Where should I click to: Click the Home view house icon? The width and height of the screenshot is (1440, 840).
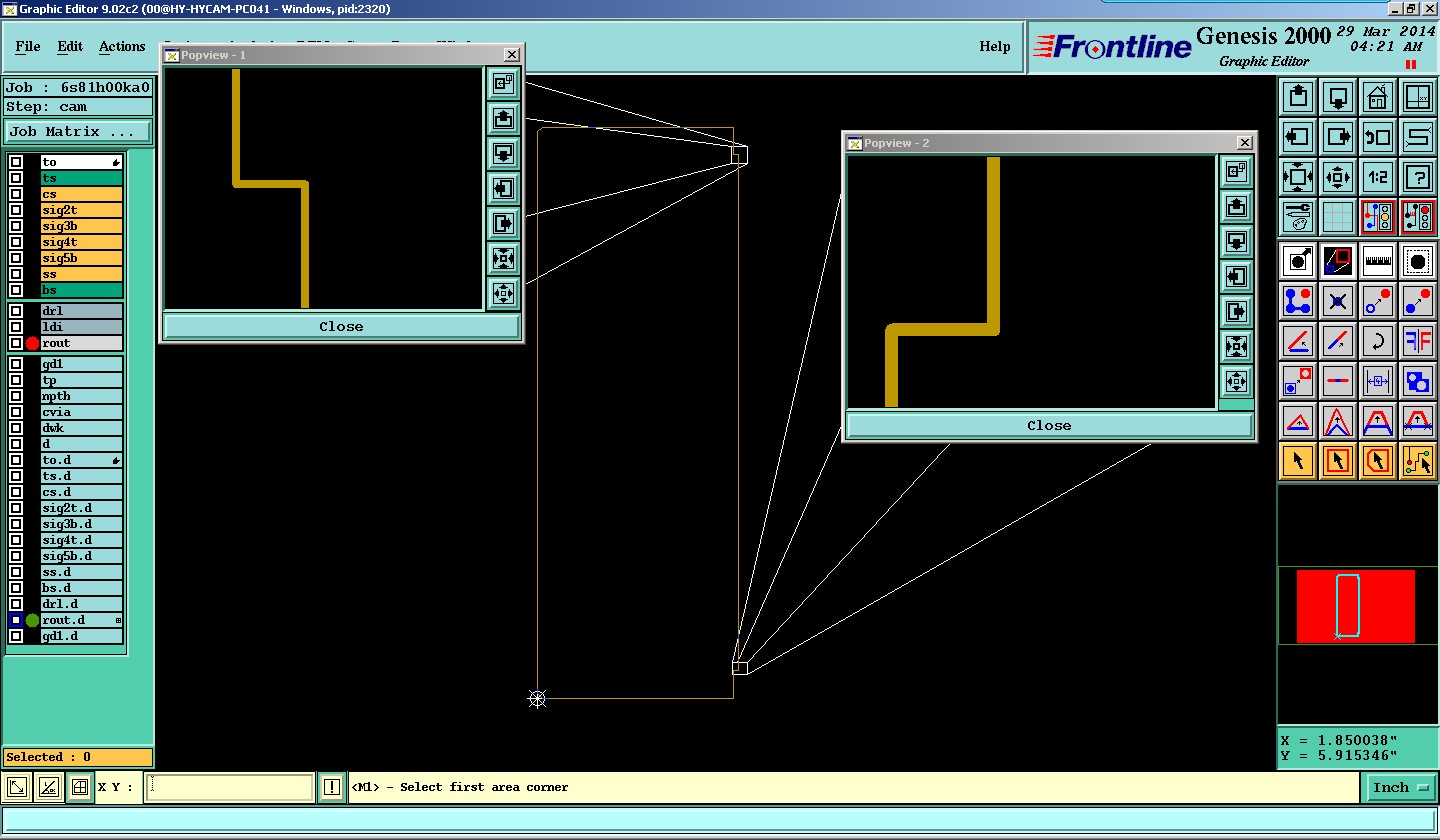click(x=1378, y=97)
